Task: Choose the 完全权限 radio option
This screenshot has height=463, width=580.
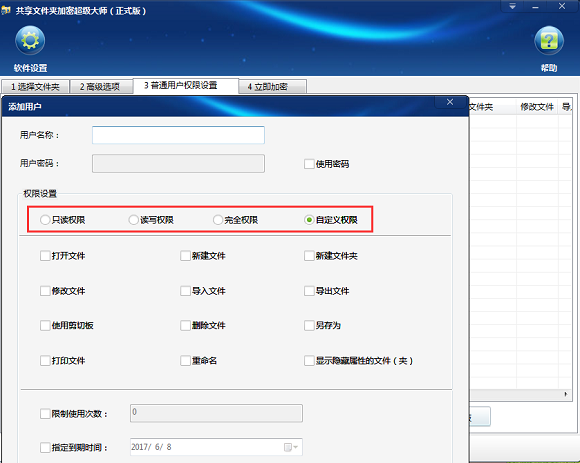Action: [x=218, y=220]
